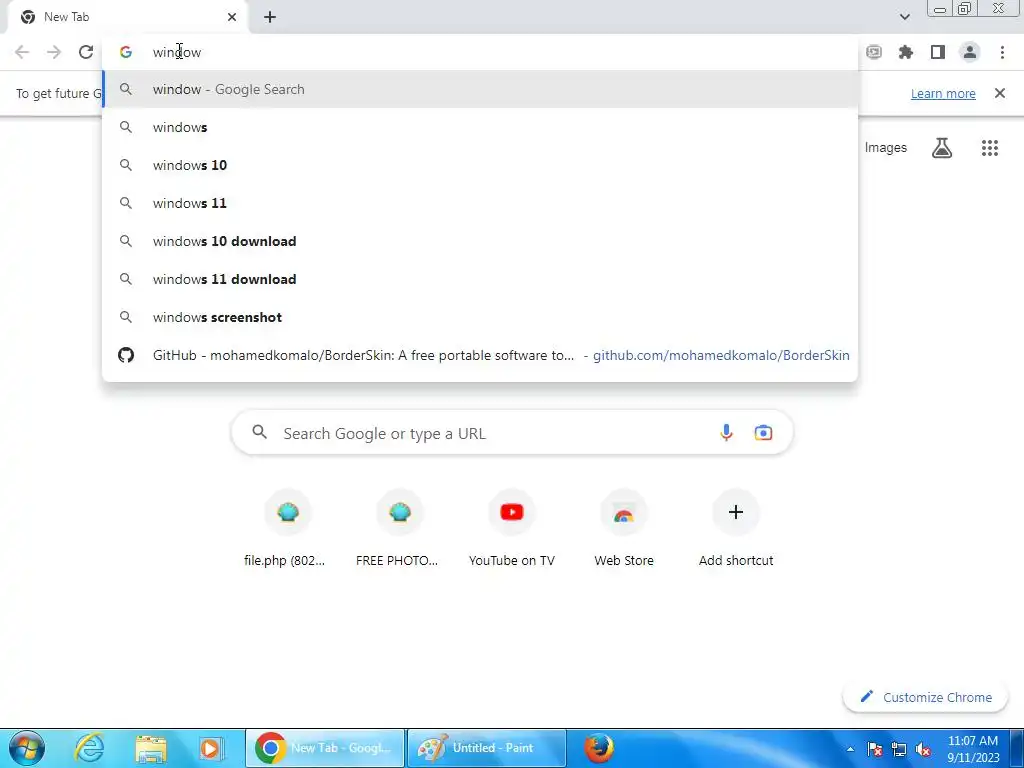Click the browser back arrow
The height and width of the screenshot is (768, 1024).
click(22, 52)
